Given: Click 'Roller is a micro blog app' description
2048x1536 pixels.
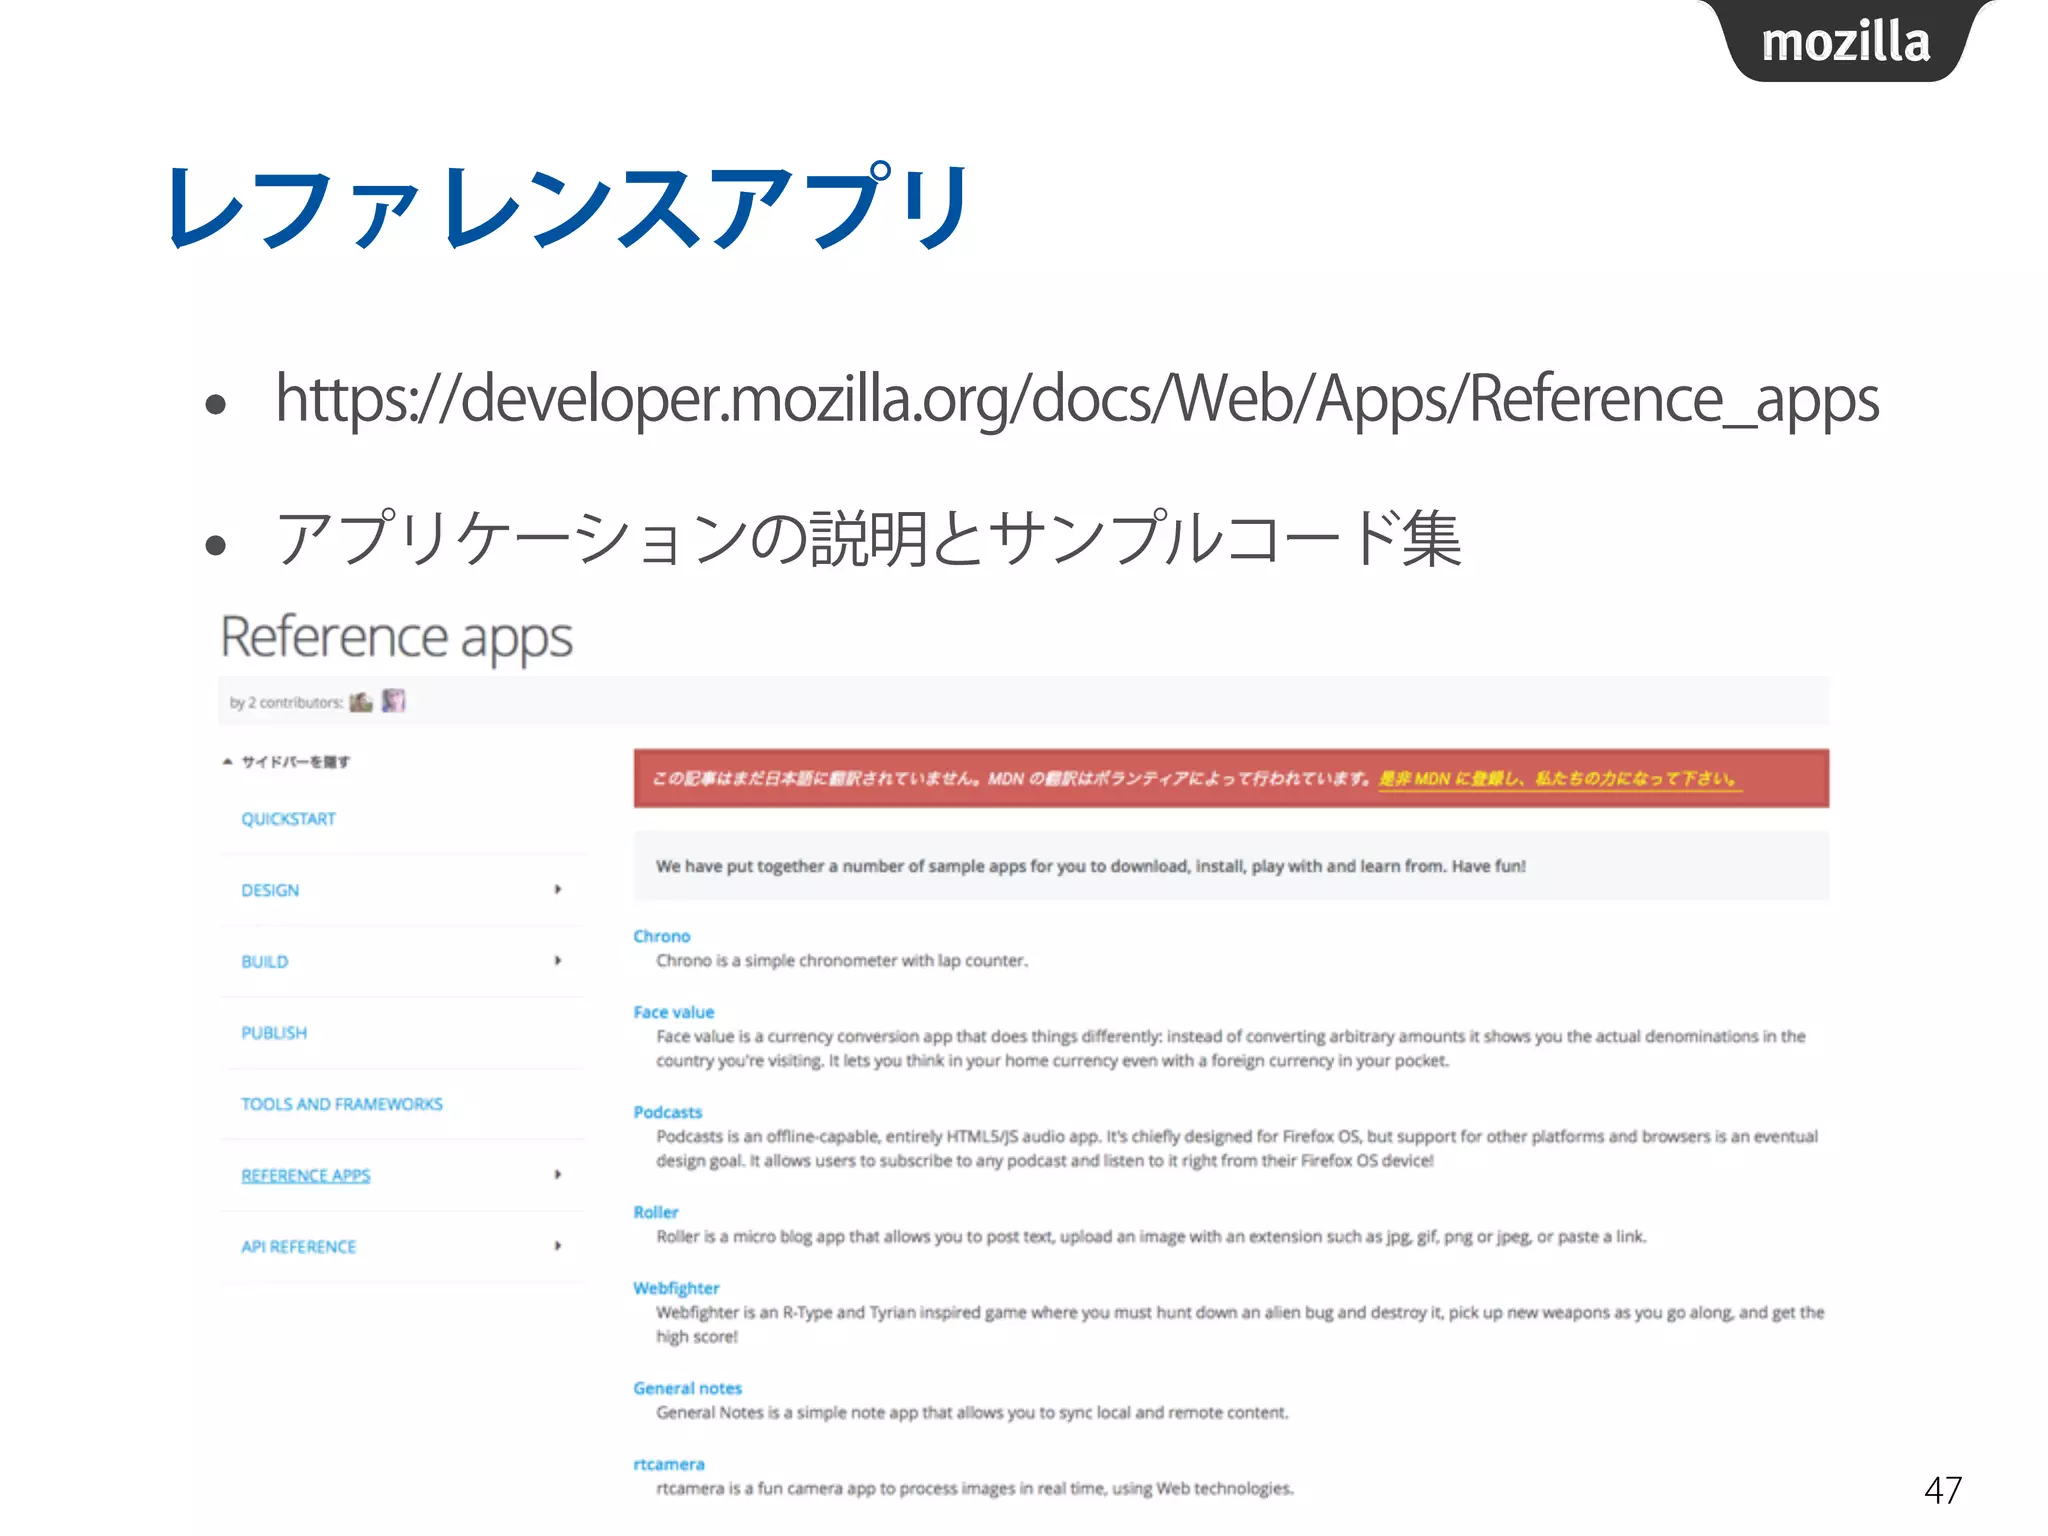Looking at the screenshot, I should point(1151,1236).
